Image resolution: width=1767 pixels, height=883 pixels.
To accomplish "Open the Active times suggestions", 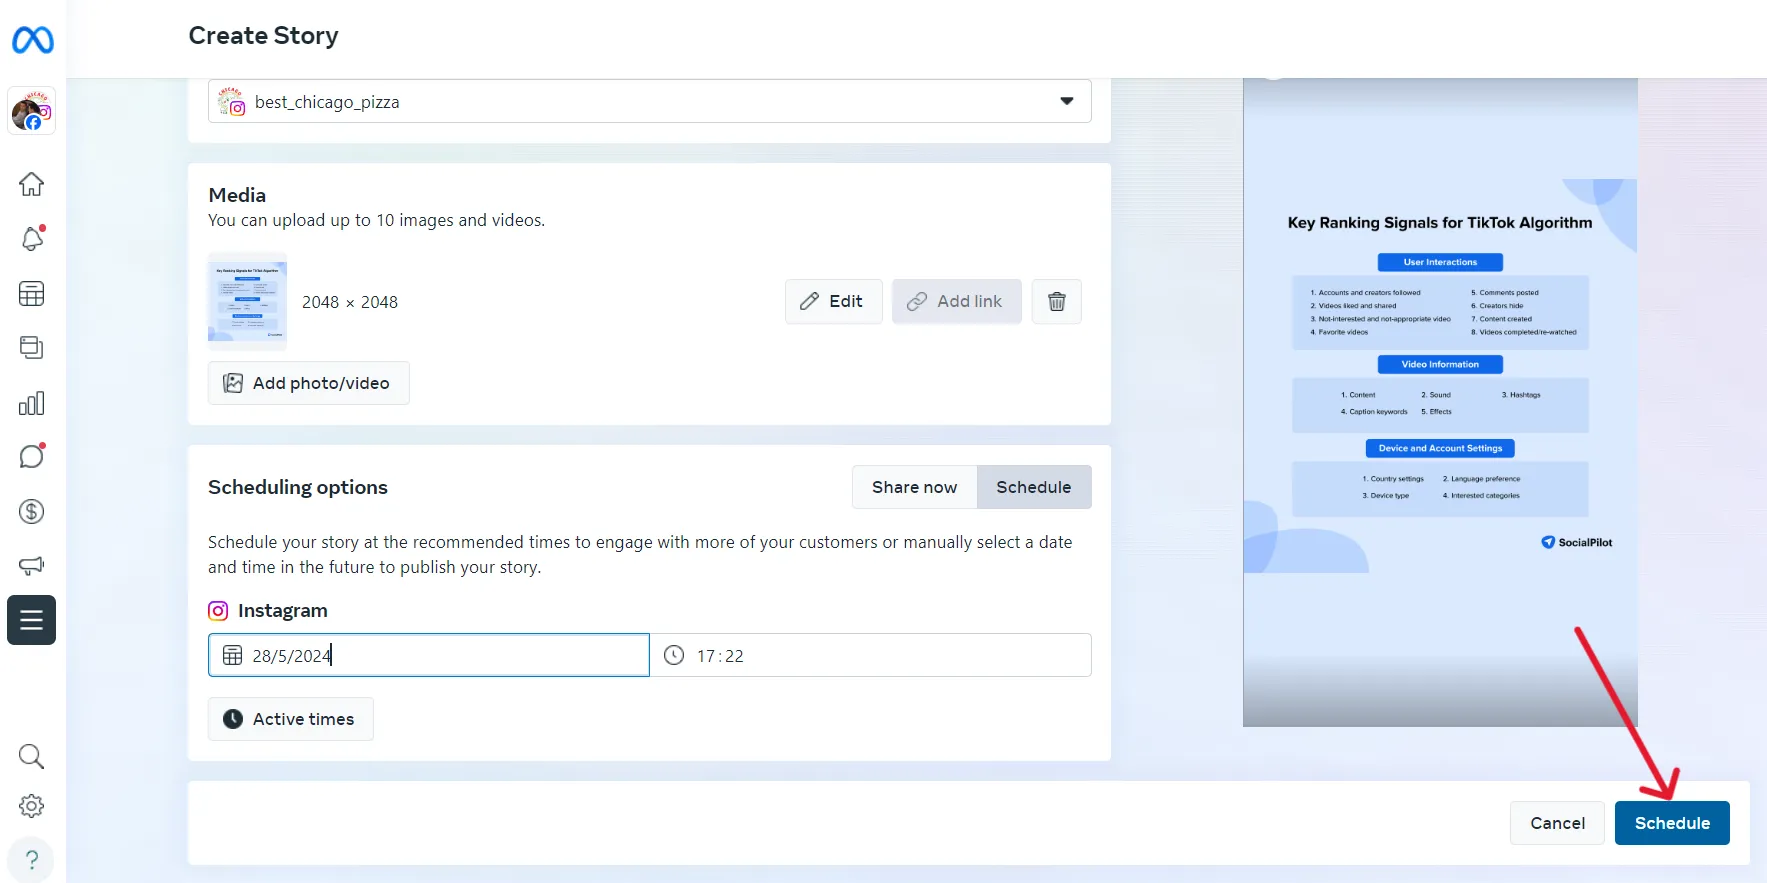I will click(290, 719).
